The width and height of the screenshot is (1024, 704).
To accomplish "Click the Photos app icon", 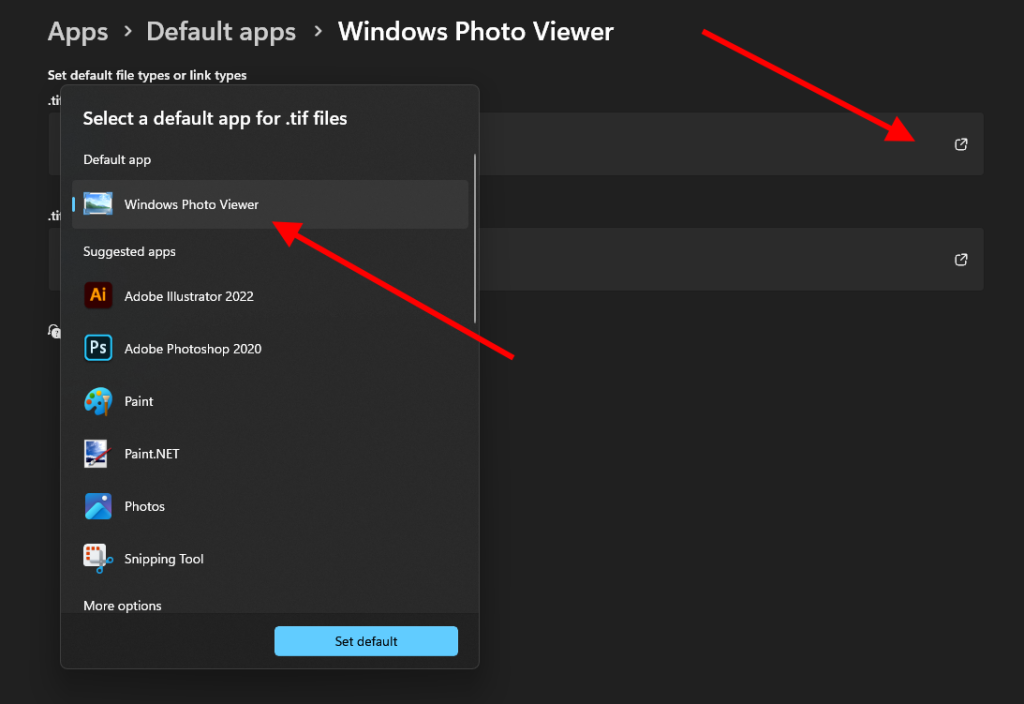I will tap(98, 506).
